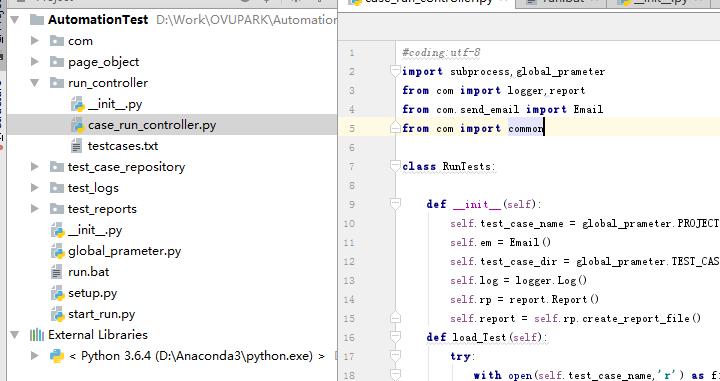The width and height of the screenshot is (720, 381).
Task: Toggle the import block fold at line 2
Action: (x=395, y=71)
